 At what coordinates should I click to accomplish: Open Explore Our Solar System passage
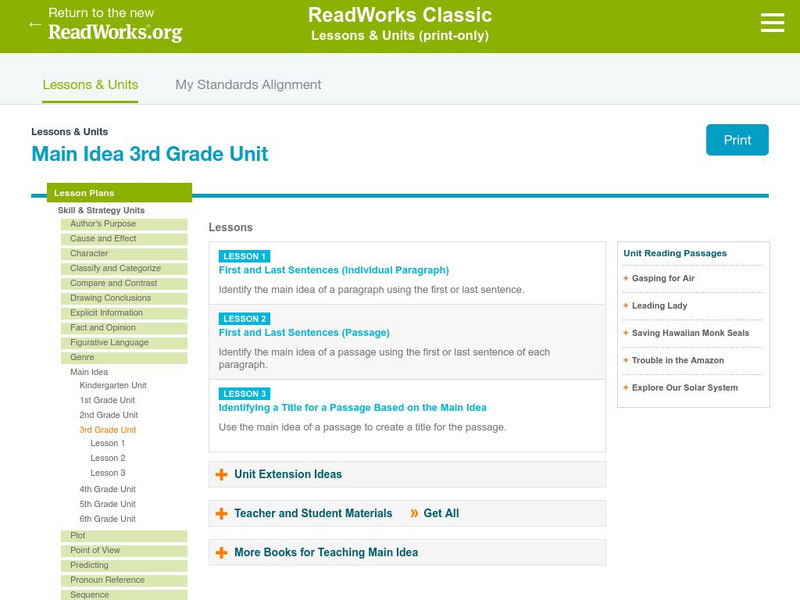pyautogui.click(x=685, y=388)
